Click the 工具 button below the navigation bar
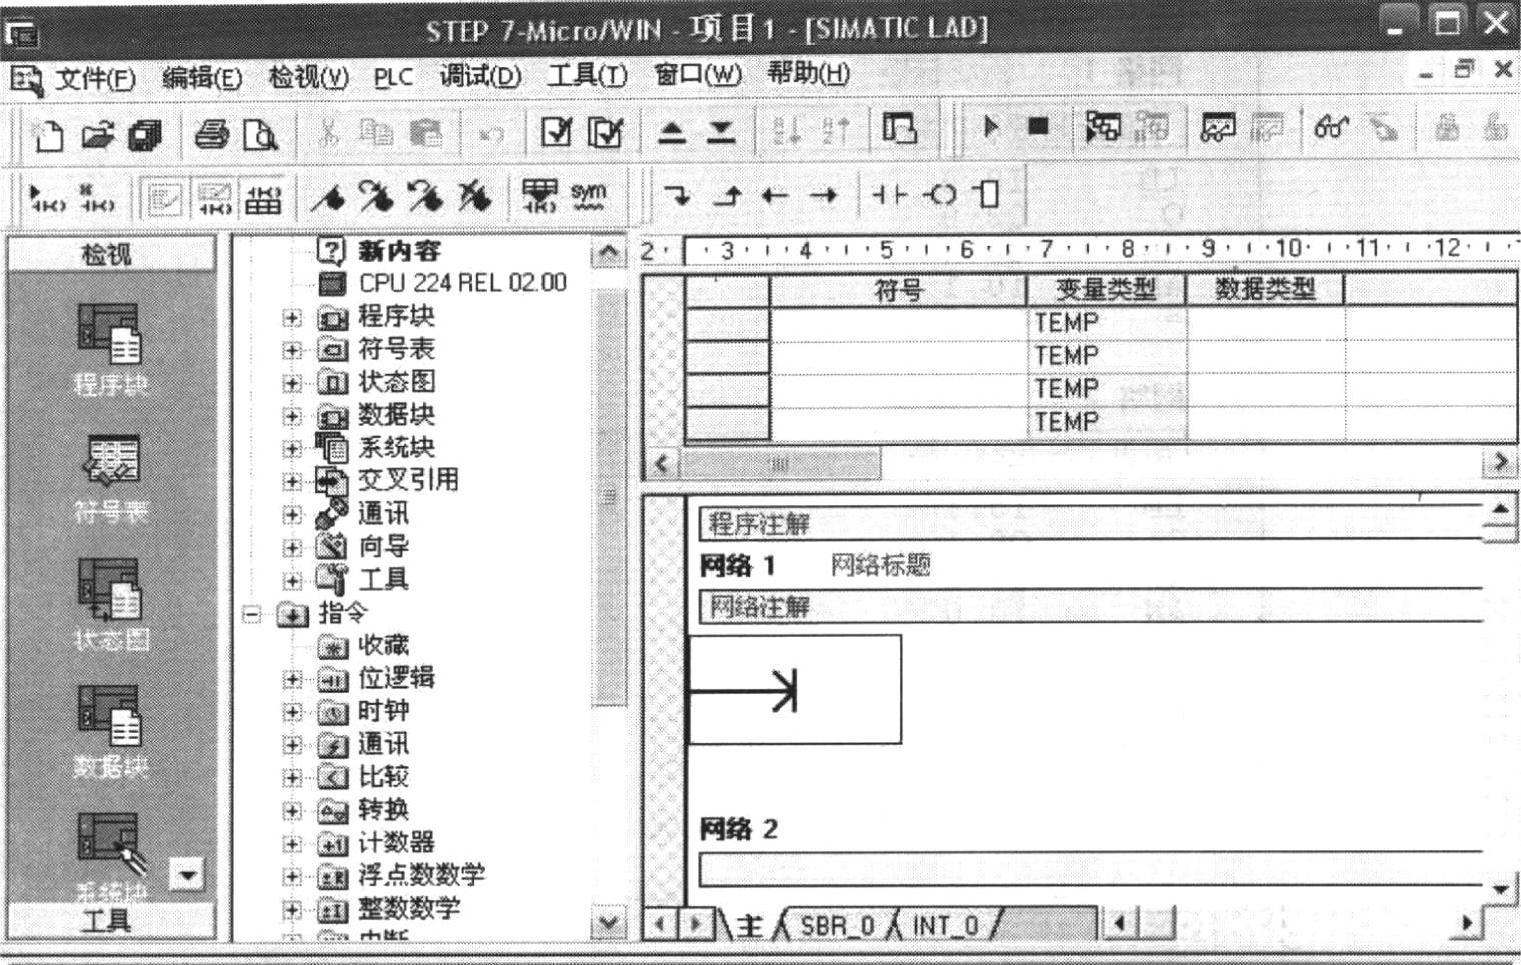This screenshot has width=1521, height=965. (x=110, y=921)
